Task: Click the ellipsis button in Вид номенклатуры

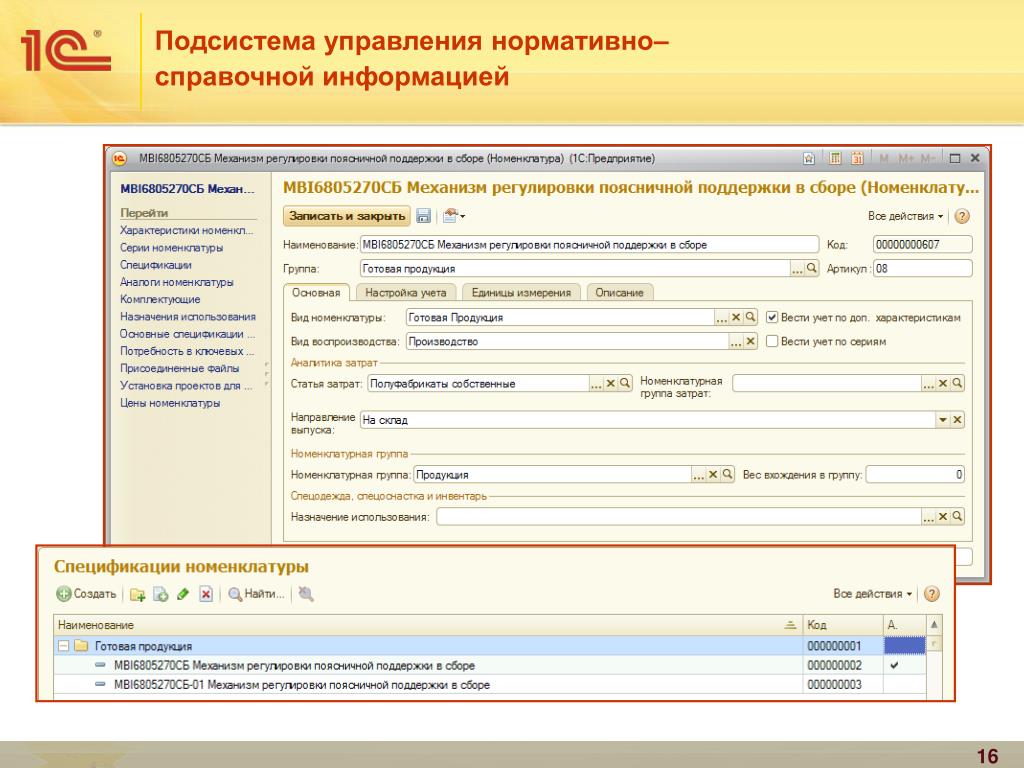Action: 722,317
